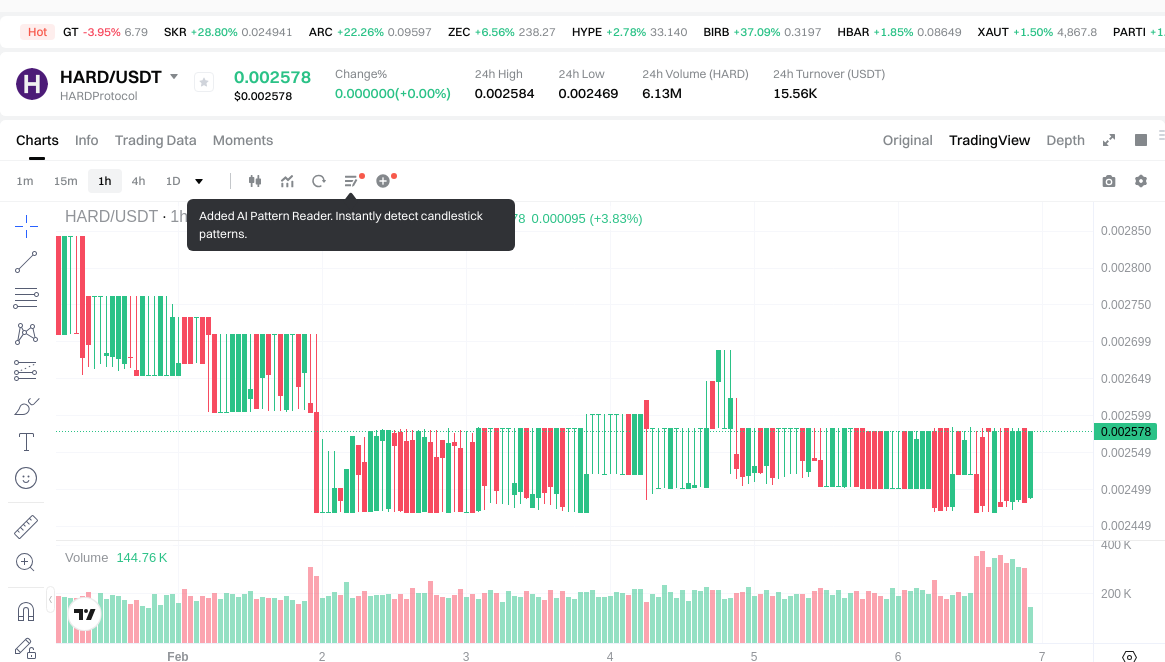The image size is (1165, 662).
Task: Choose the Fibonacci retracement tool
Action: (x=26, y=370)
